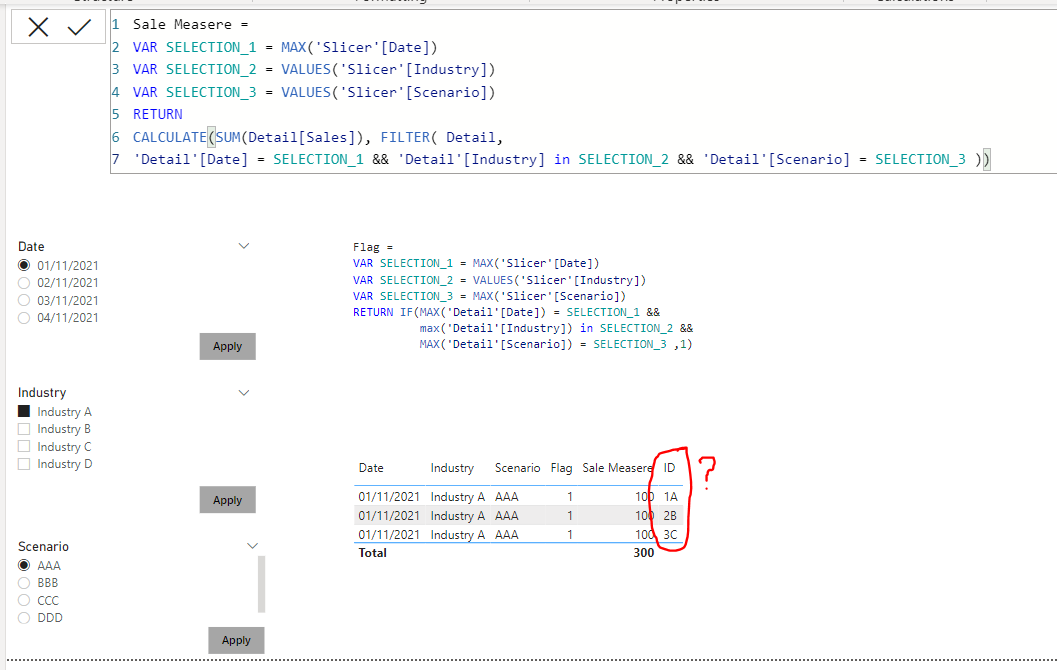Check the Industry C checkbox
The width and height of the screenshot is (1057, 670).
click(x=24, y=446)
